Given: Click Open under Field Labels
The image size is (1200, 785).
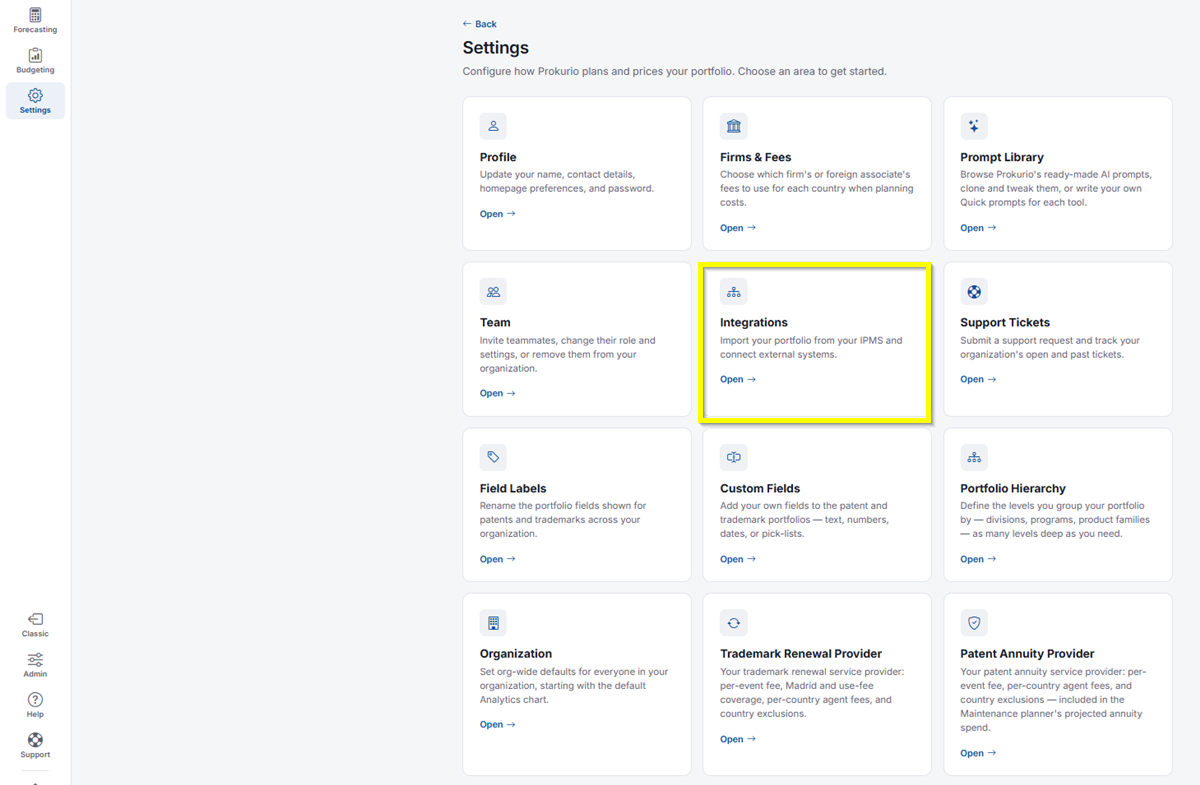Looking at the screenshot, I should coord(498,559).
